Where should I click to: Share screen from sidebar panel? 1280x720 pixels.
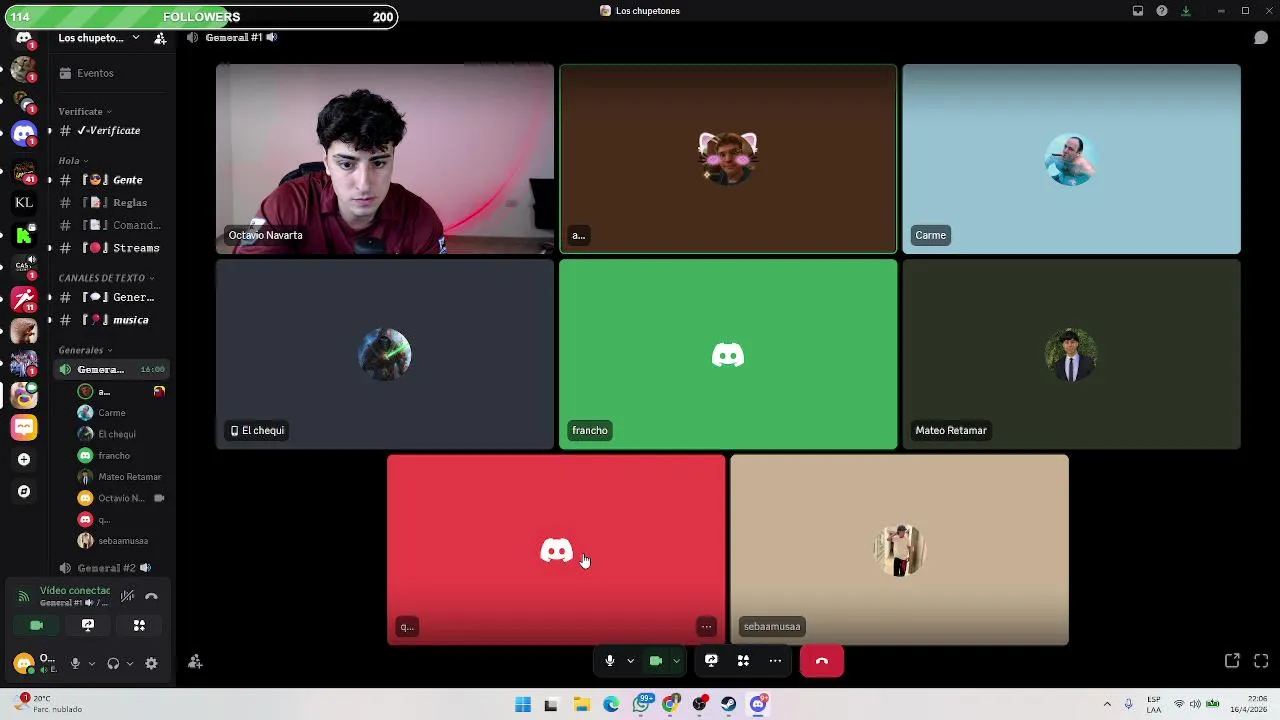88,625
